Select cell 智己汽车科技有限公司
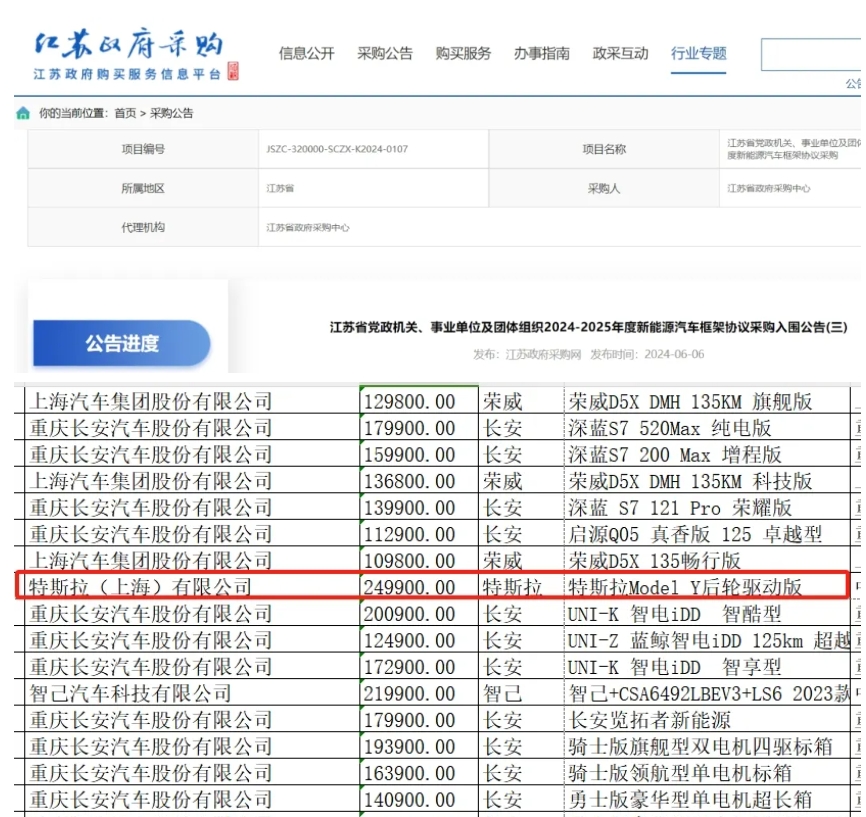The image size is (866, 817). [x=192, y=693]
